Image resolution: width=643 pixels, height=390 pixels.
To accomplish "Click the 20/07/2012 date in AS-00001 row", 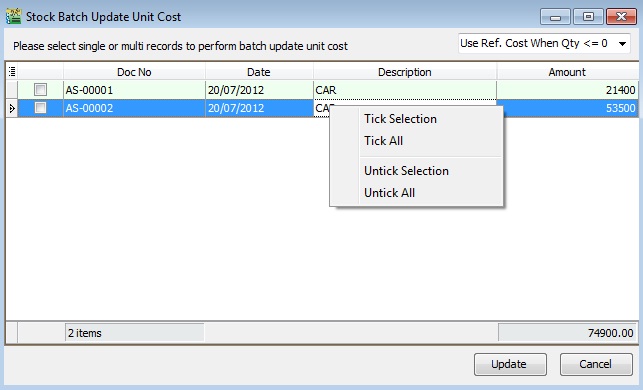I will [259, 90].
